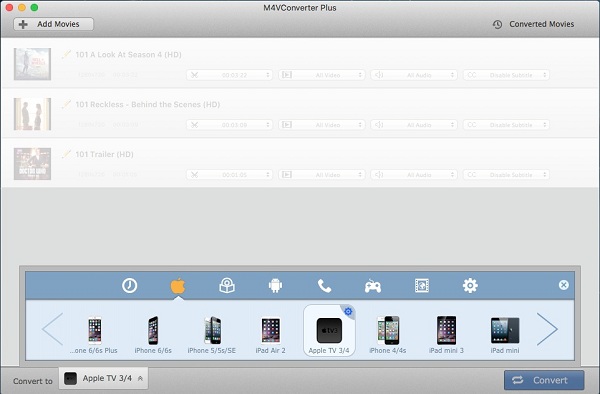
Task: Select the Apple TV 3/4 profile
Action: pos(329,331)
